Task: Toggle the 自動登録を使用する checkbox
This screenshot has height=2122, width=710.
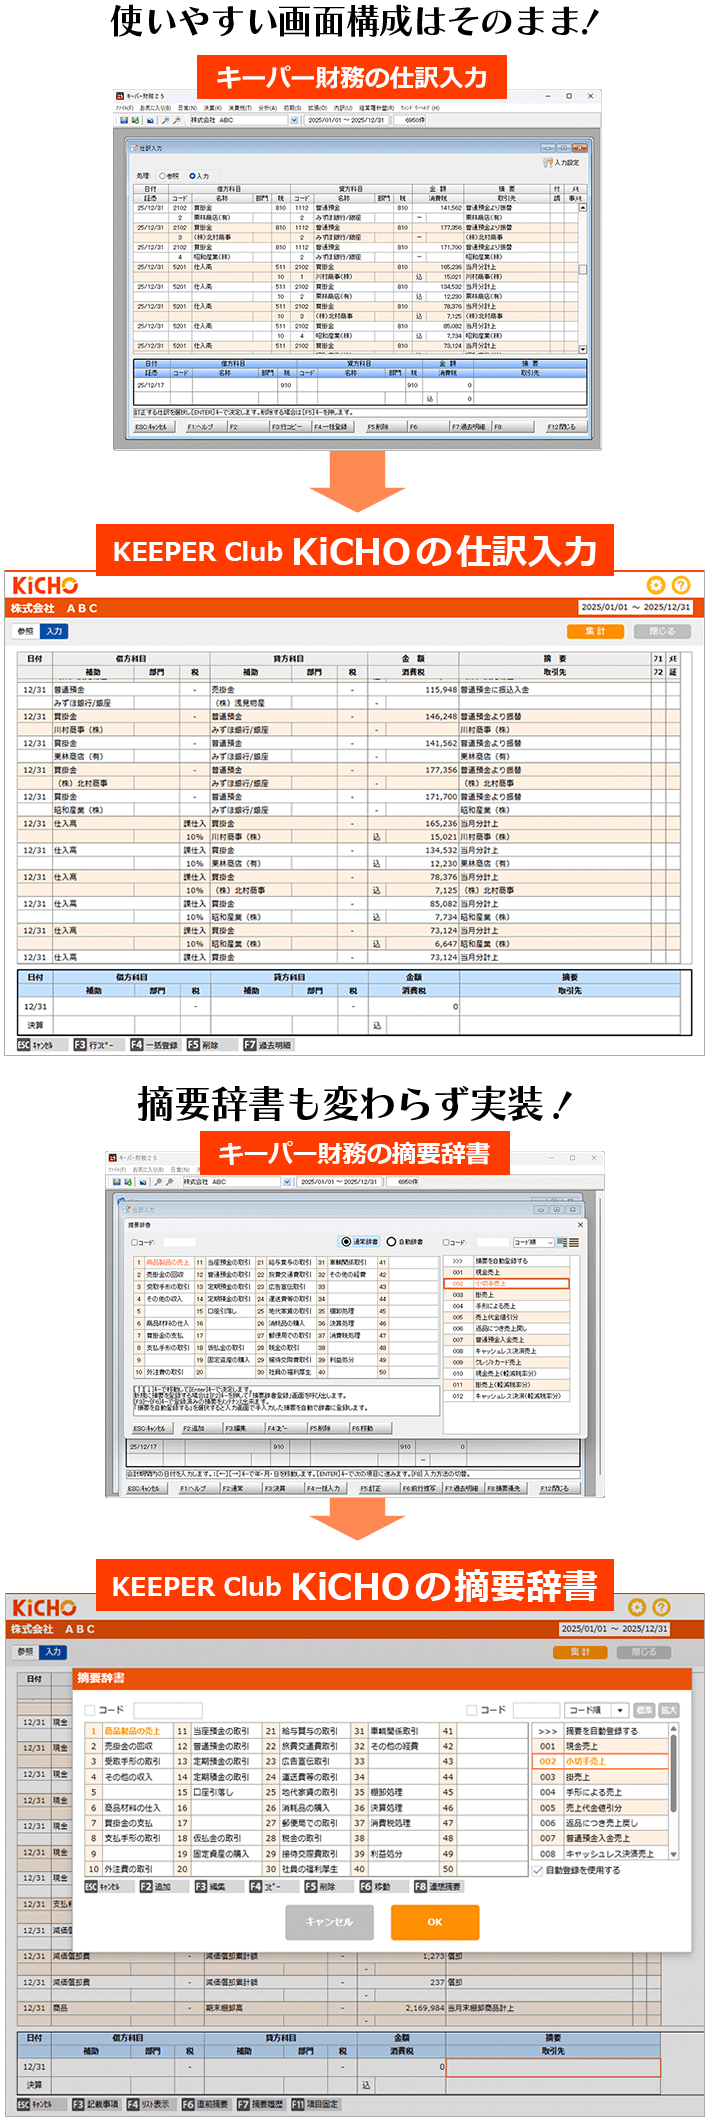Action: pyautogui.click(x=538, y=1869)
